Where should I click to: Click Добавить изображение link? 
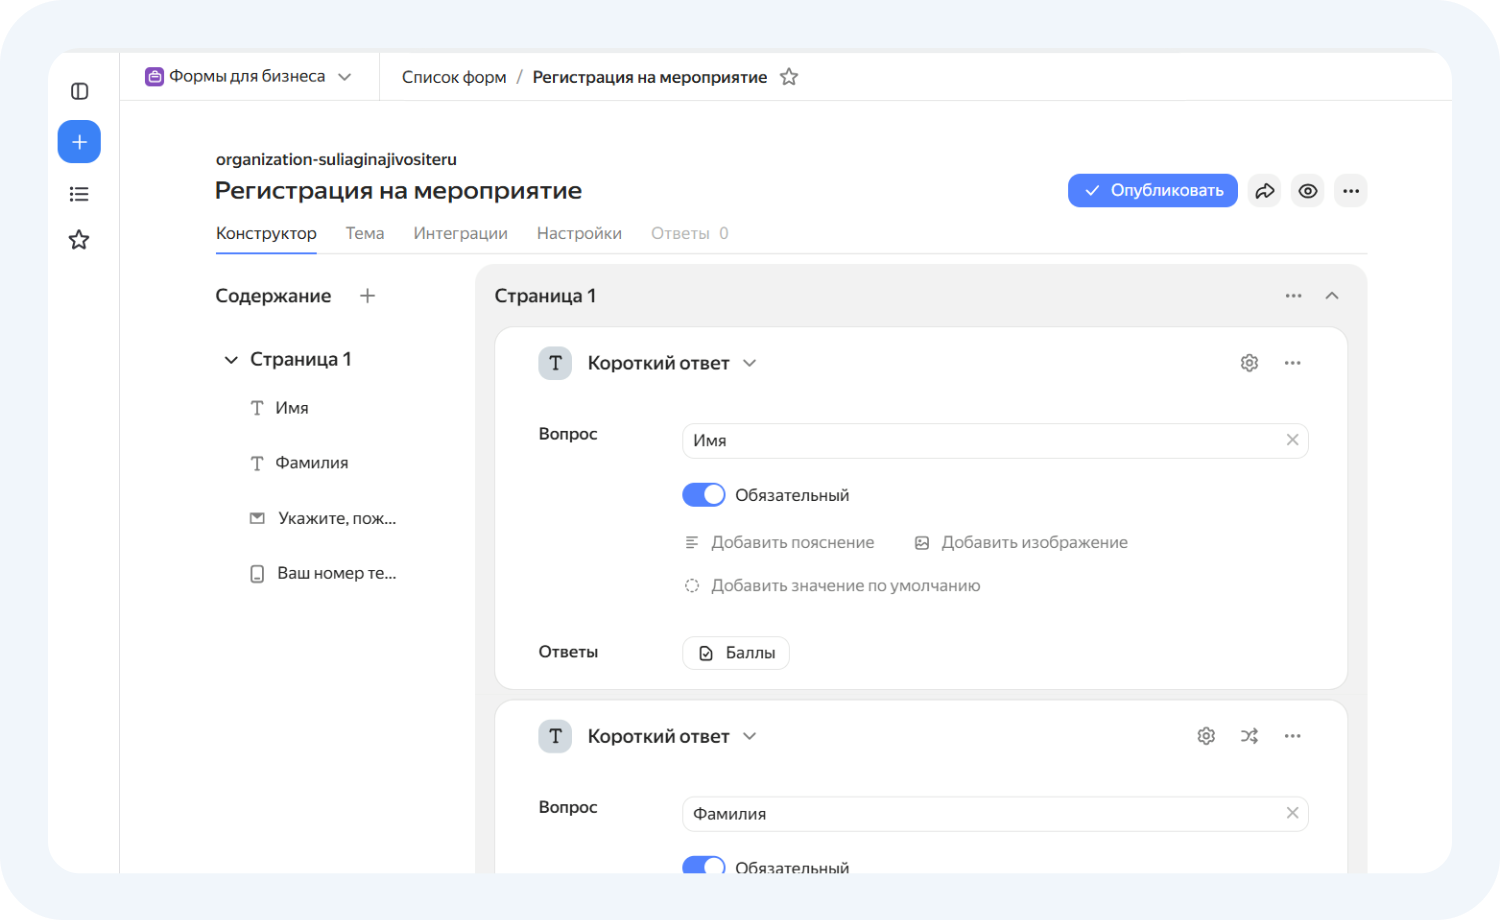pyautogui.click(x=1021, y=542)
